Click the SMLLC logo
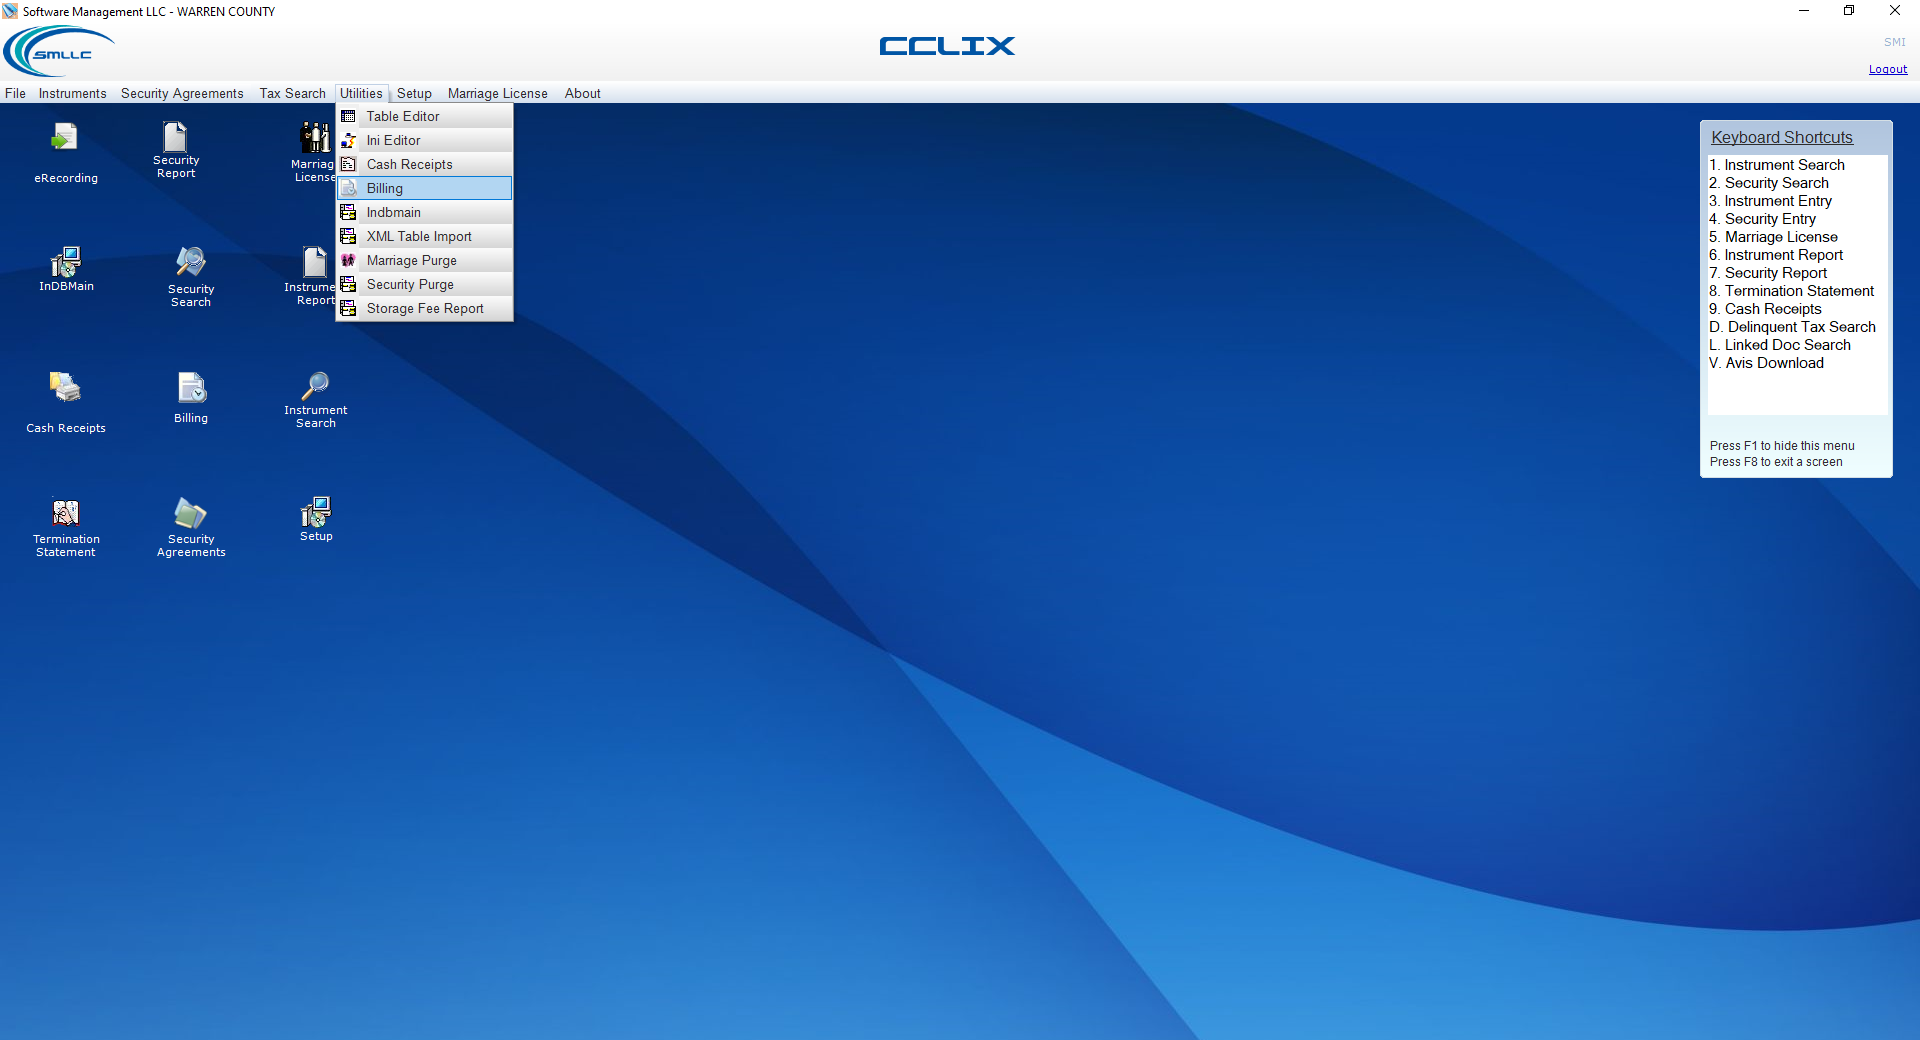 [x=60, y=51]
